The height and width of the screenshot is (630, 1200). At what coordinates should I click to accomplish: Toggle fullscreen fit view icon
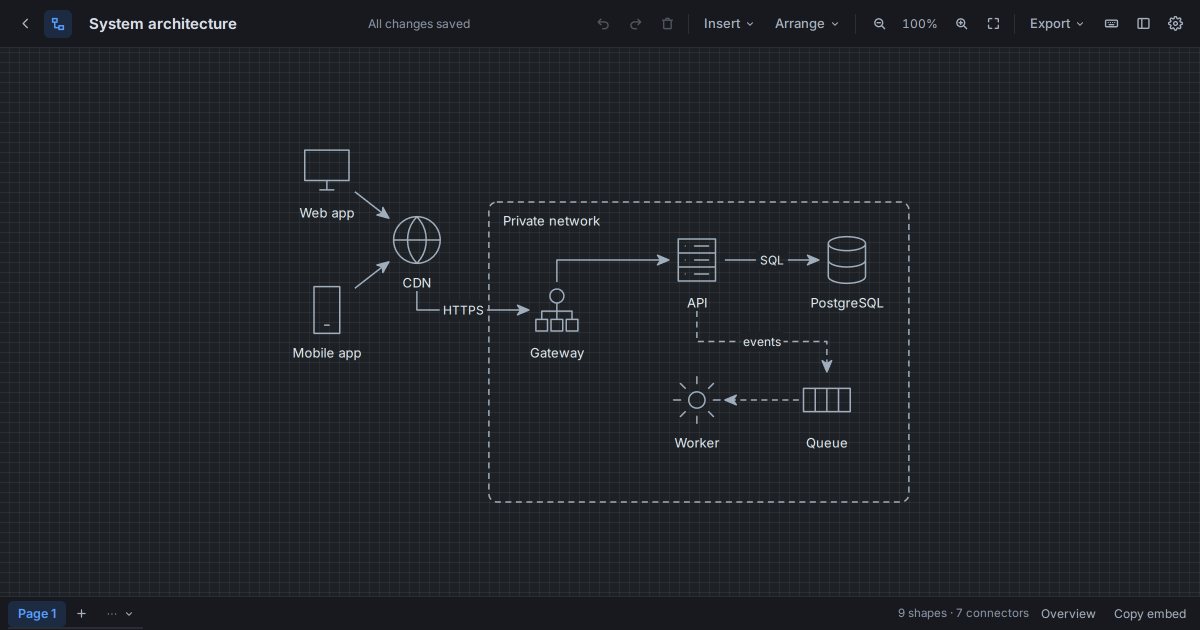(x=993, y=23)
